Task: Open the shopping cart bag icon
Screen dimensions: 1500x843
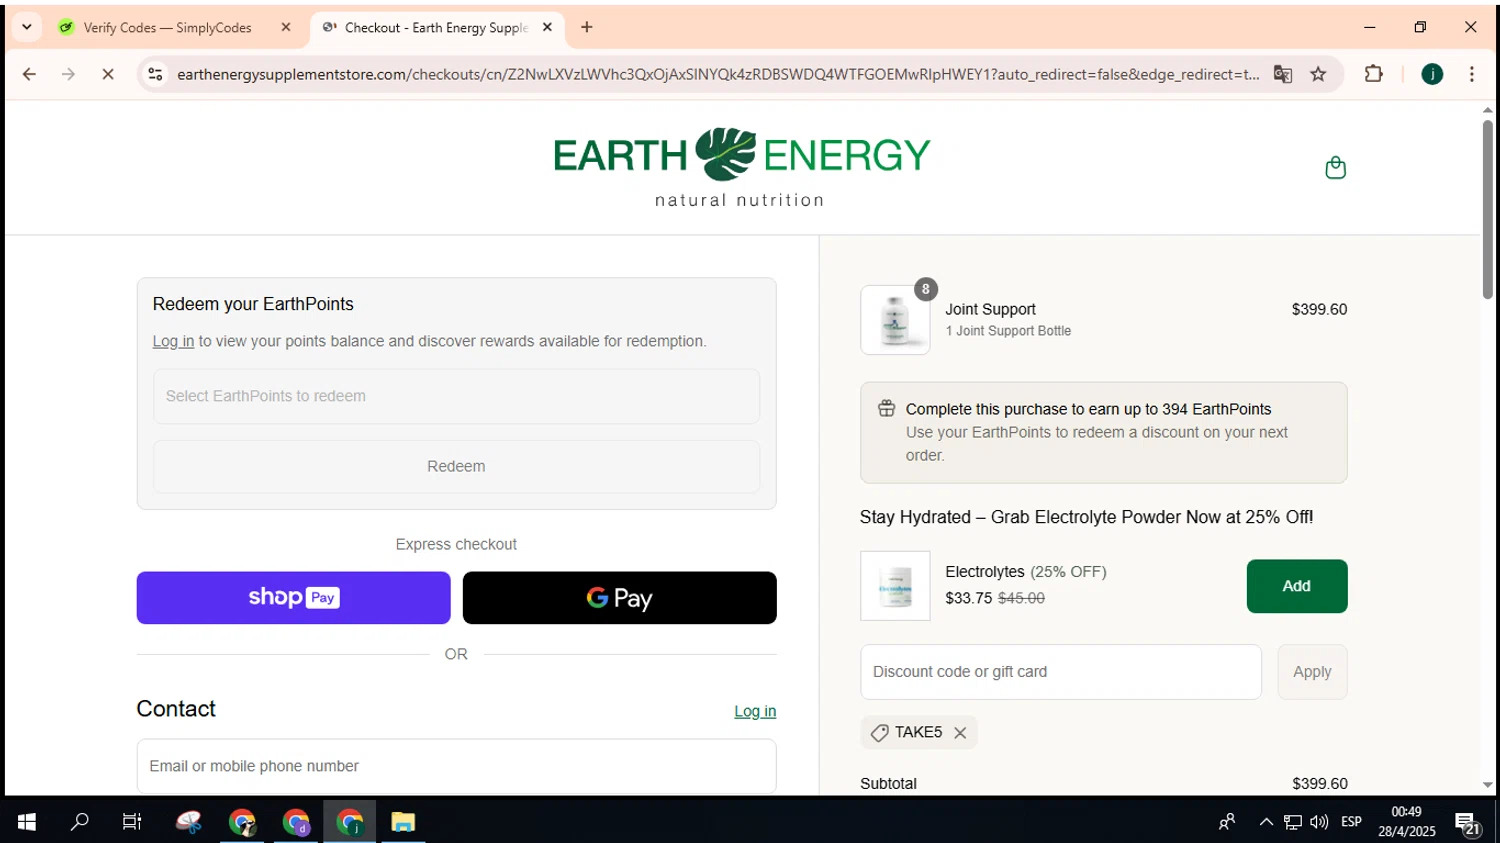Action: [1335, 168]
